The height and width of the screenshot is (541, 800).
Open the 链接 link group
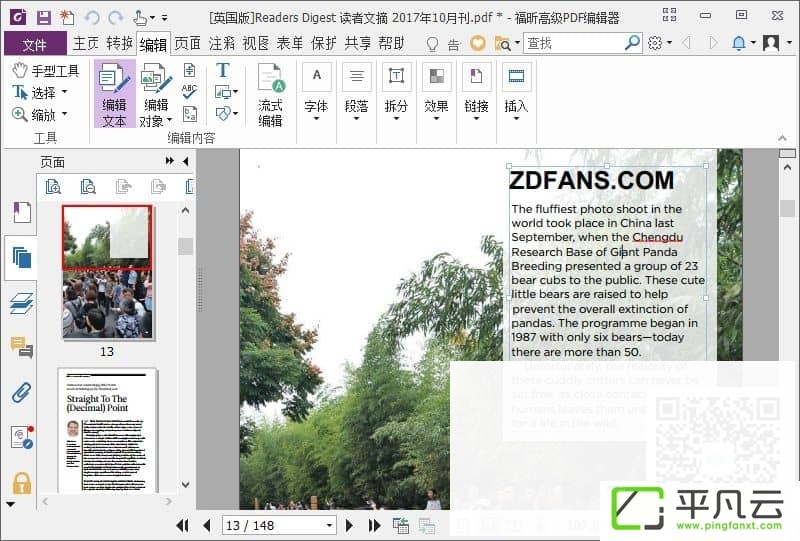(x=476, y=92)
